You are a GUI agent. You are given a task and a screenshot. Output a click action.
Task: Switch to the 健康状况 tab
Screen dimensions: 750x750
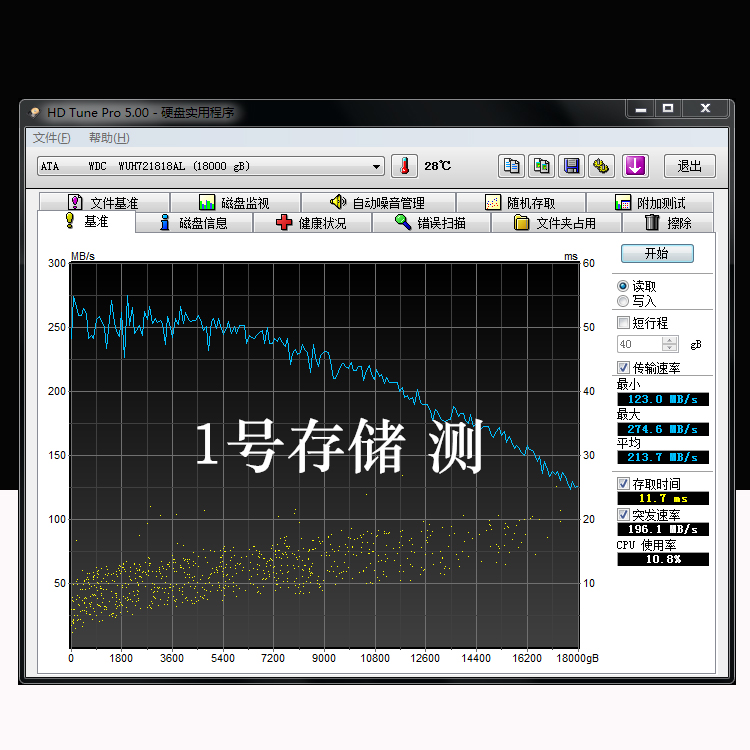[x=312, y=223]
